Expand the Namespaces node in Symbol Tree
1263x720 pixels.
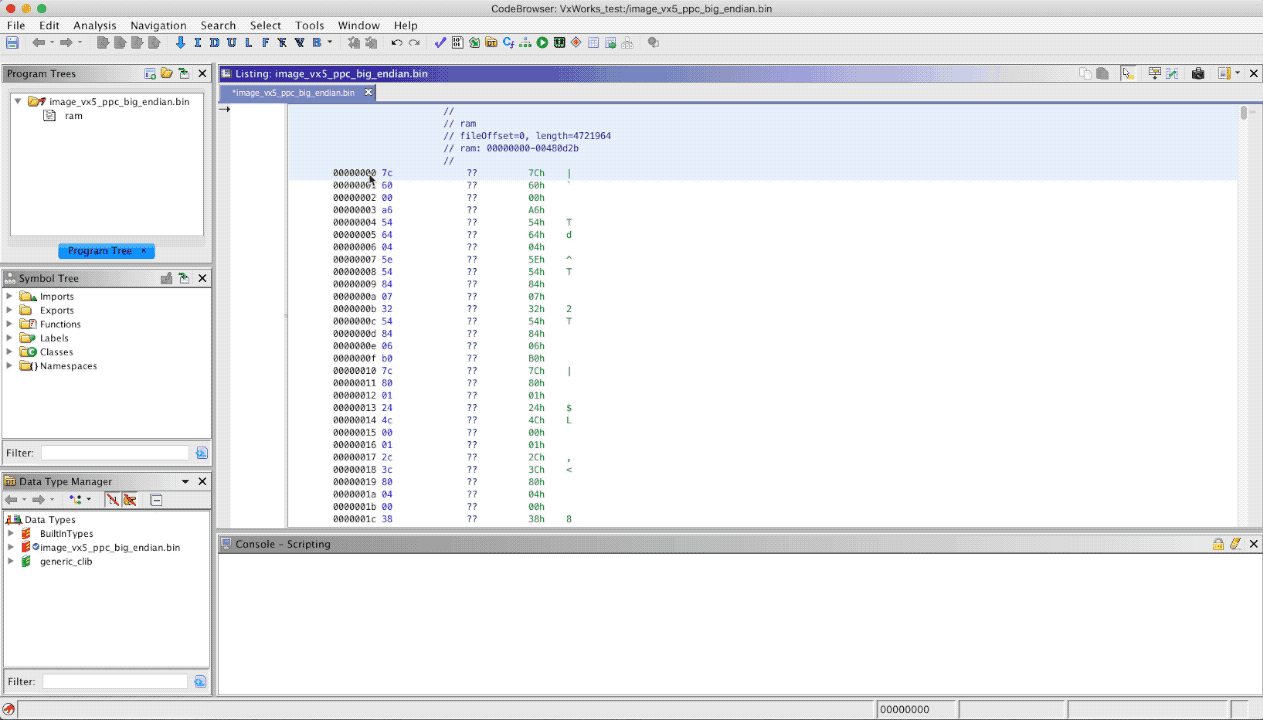[x=10, y=366]
